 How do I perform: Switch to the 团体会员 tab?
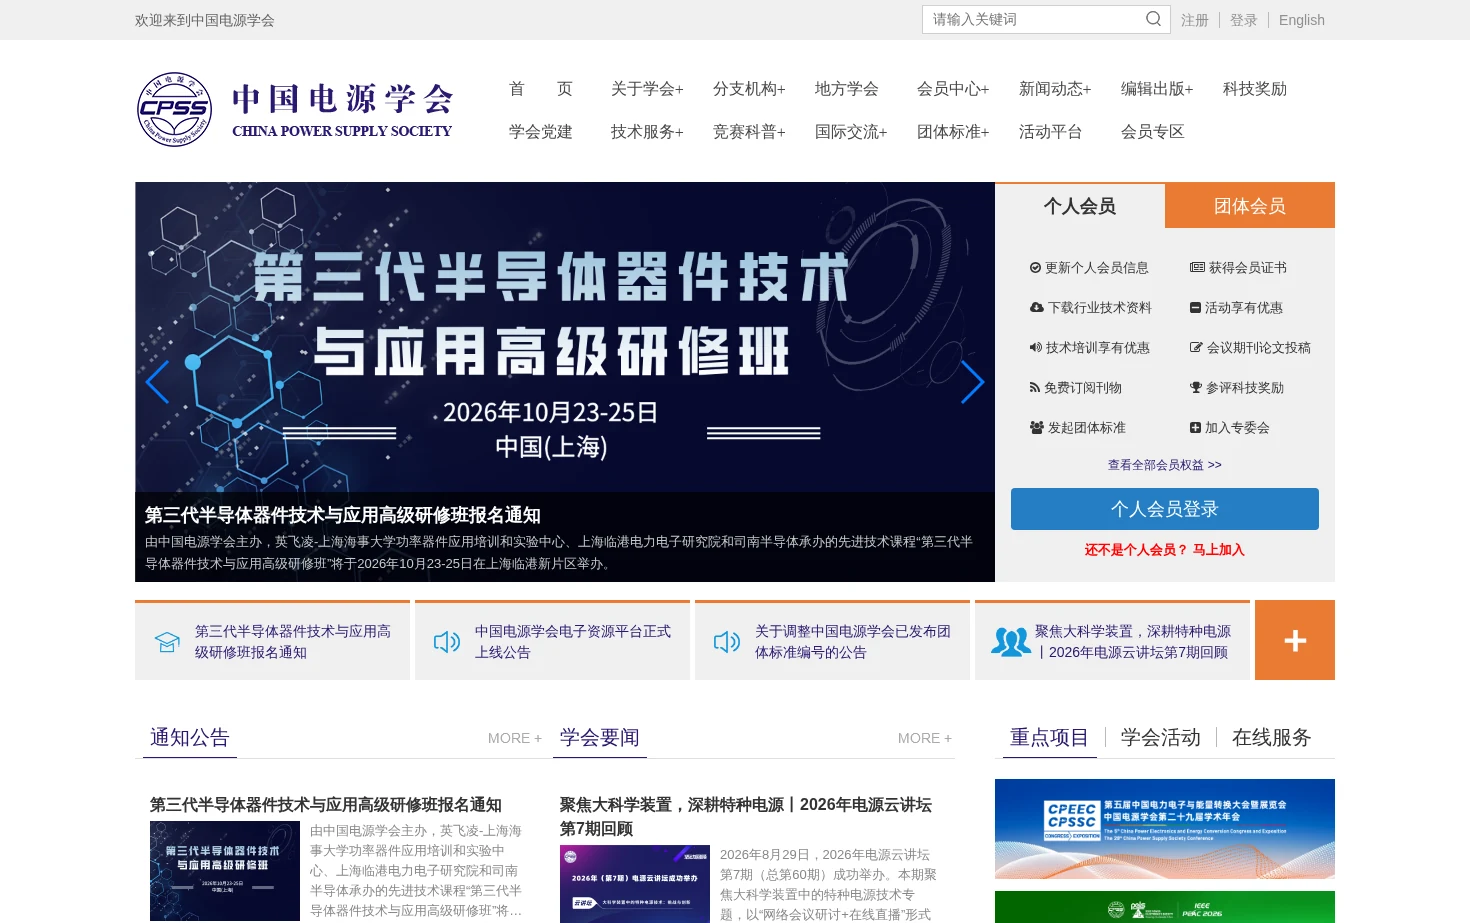[1250, 206]
